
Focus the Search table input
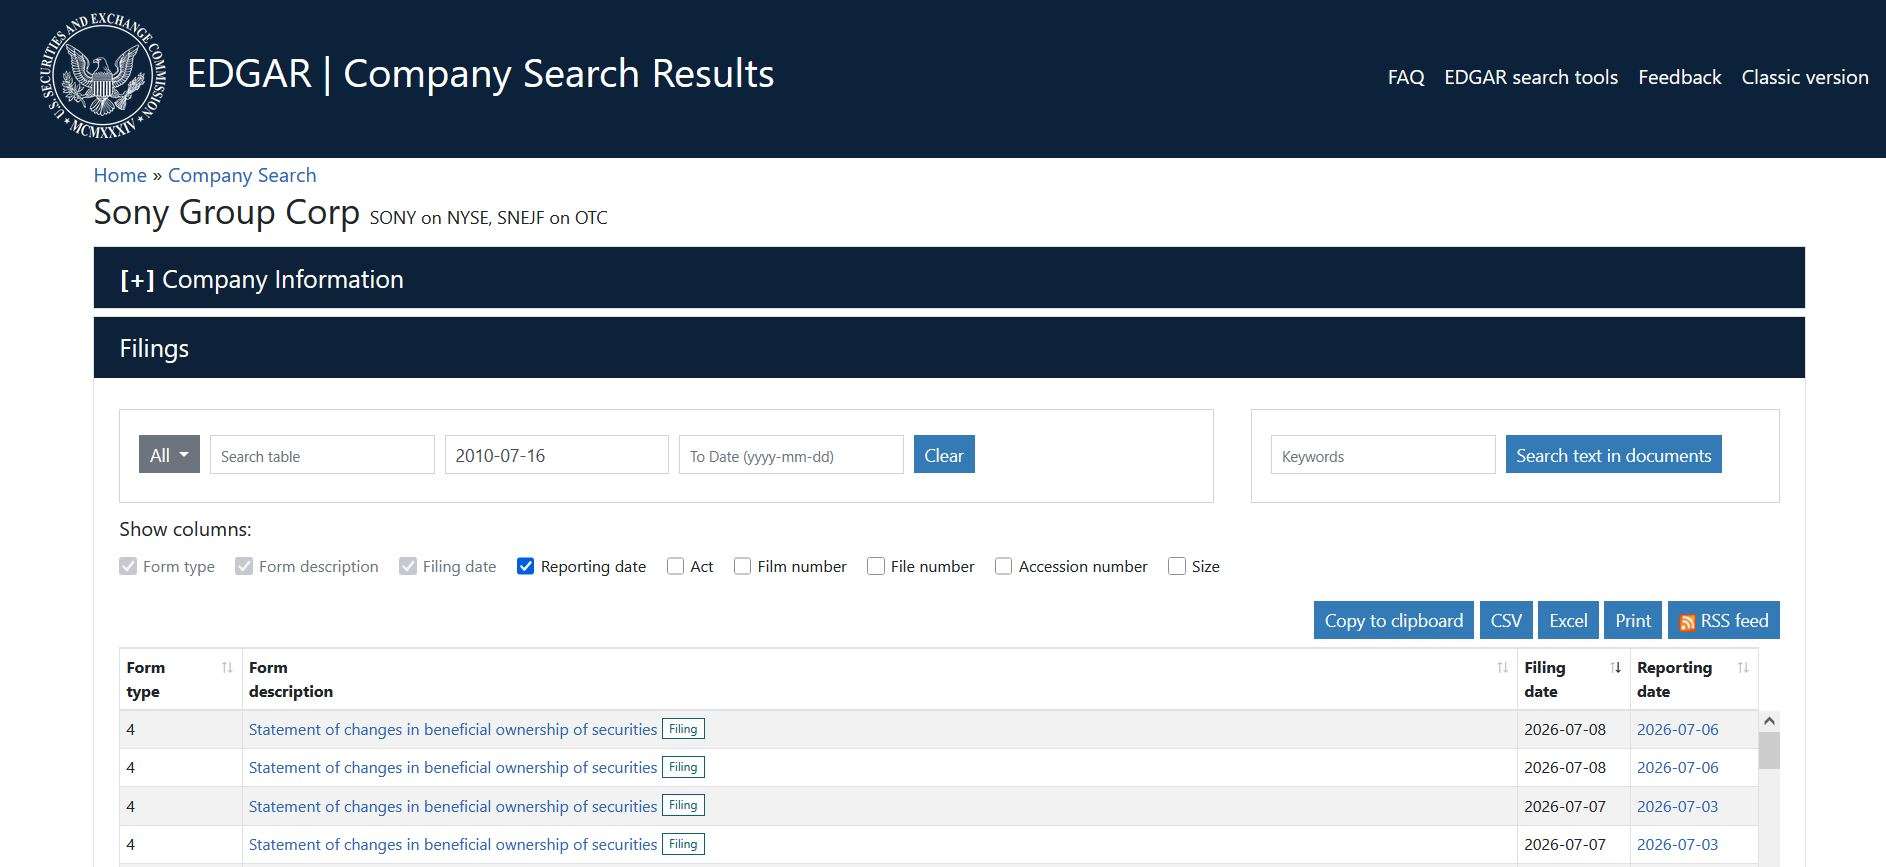point(322,455)
